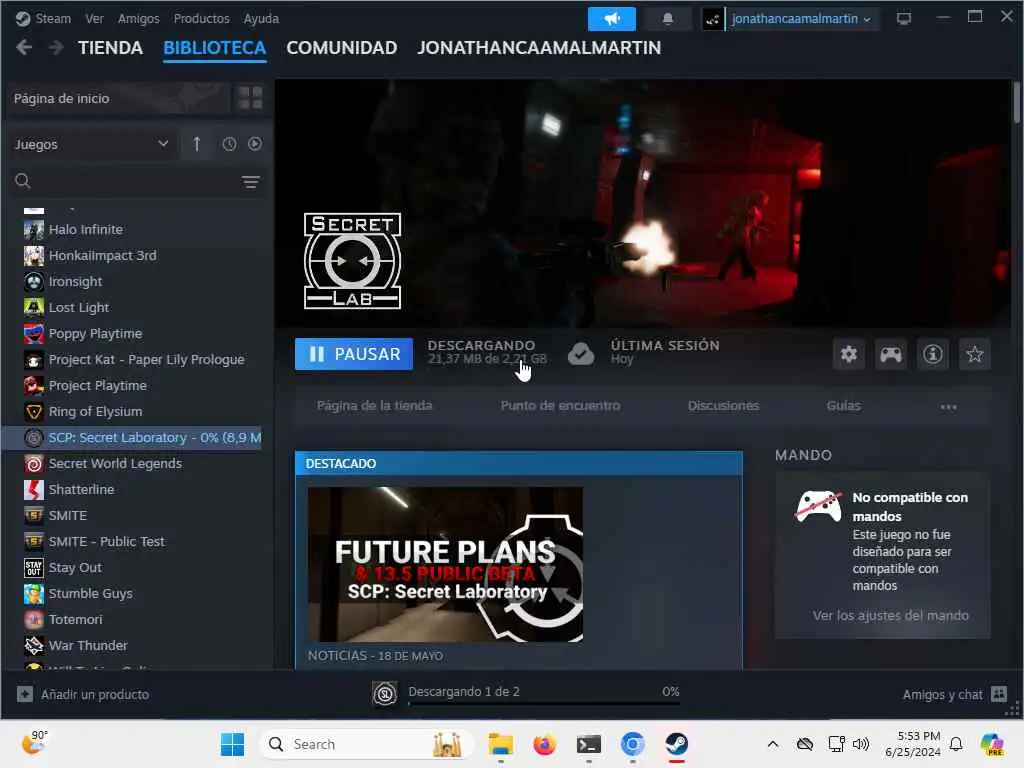Open game settings gear icon
Image resolution: width=1024 pixels, height=768 pixels.
849,354
